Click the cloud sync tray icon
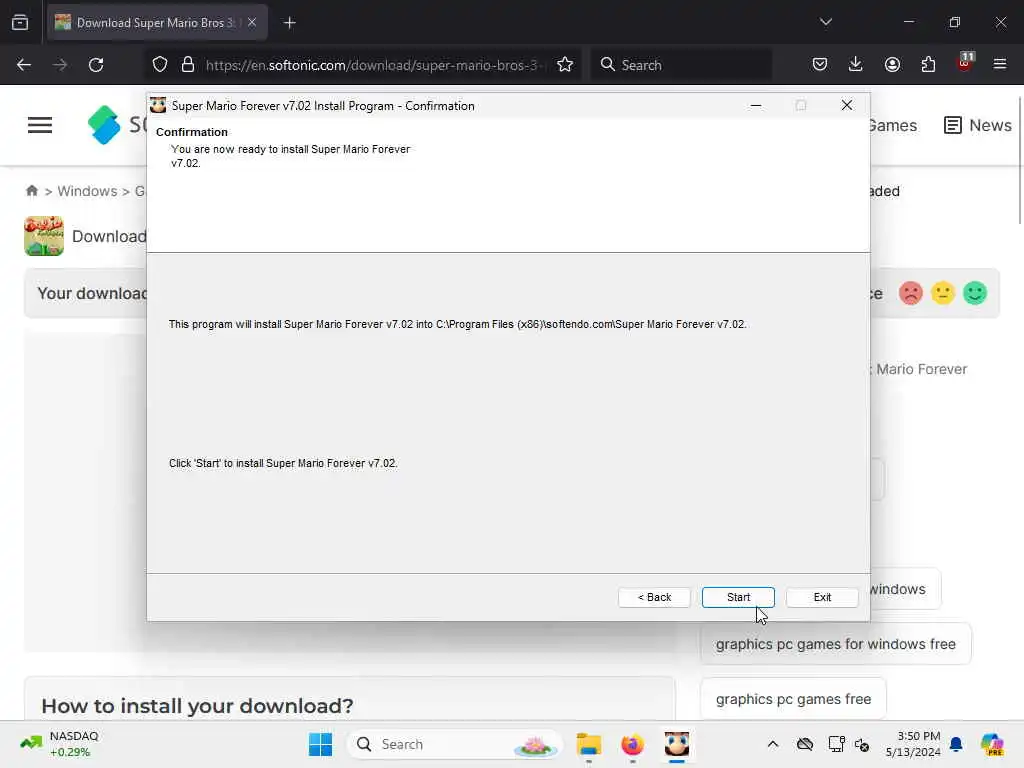The height and width of the screenshot is (768, 1024). pos(805,744)
